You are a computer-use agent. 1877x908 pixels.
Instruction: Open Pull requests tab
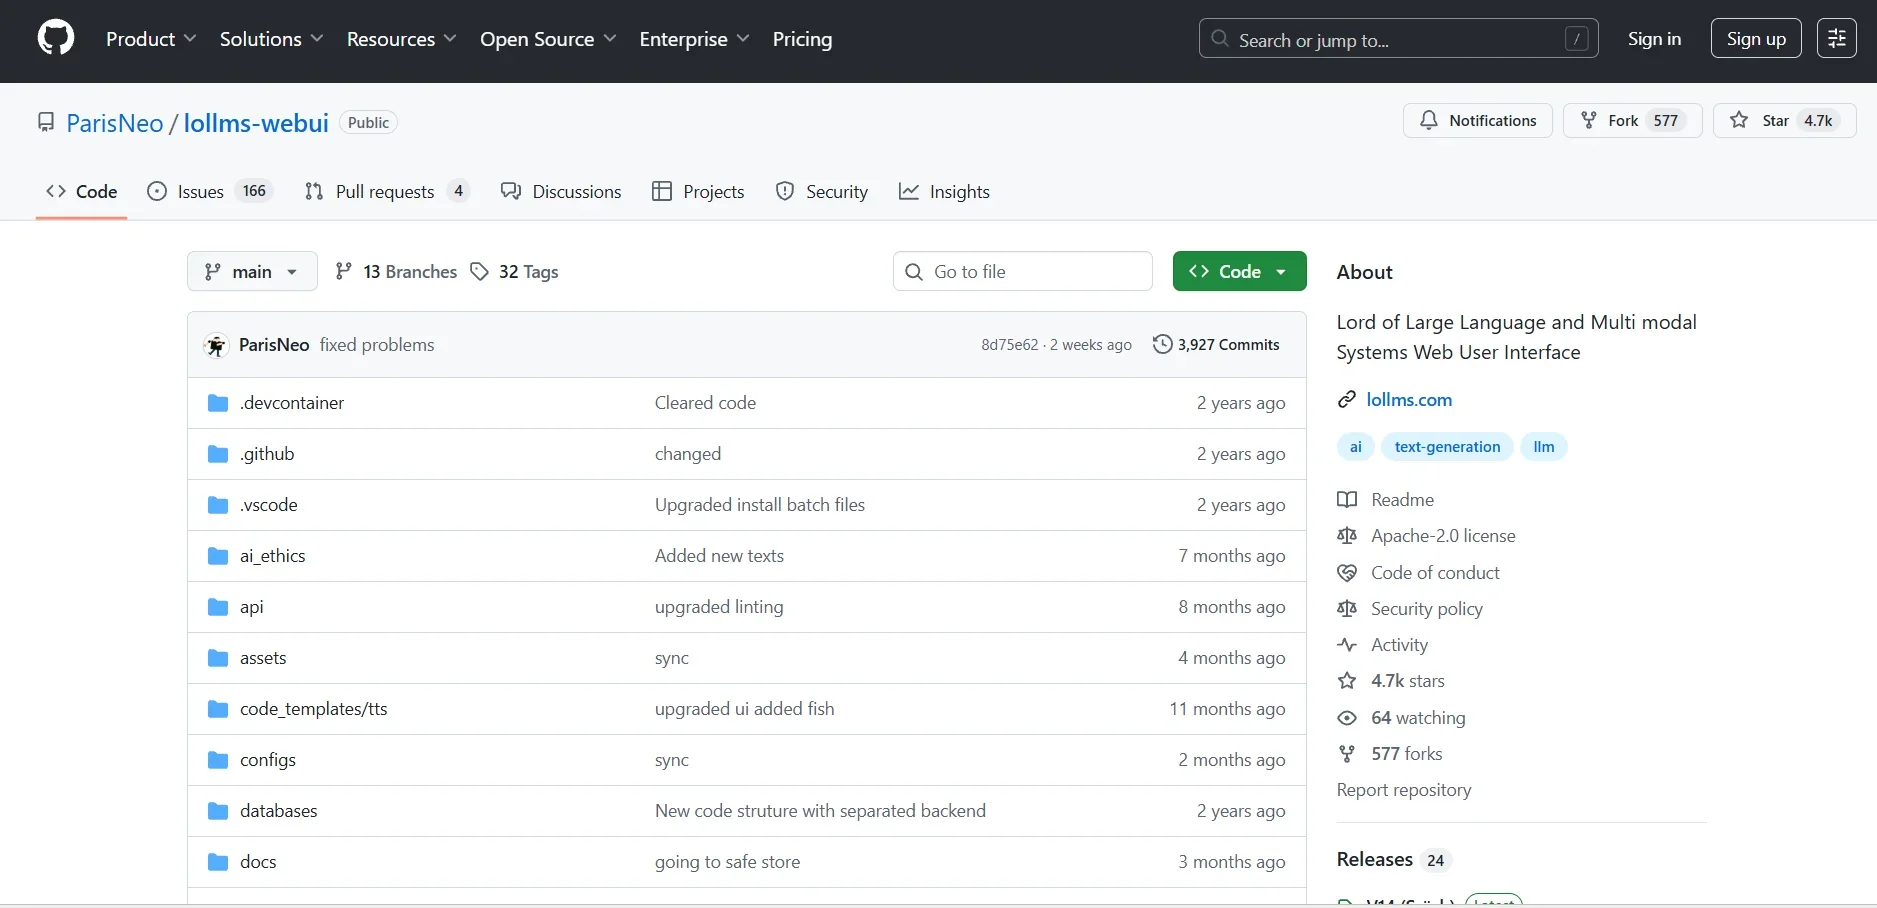(x=386, y=191)
